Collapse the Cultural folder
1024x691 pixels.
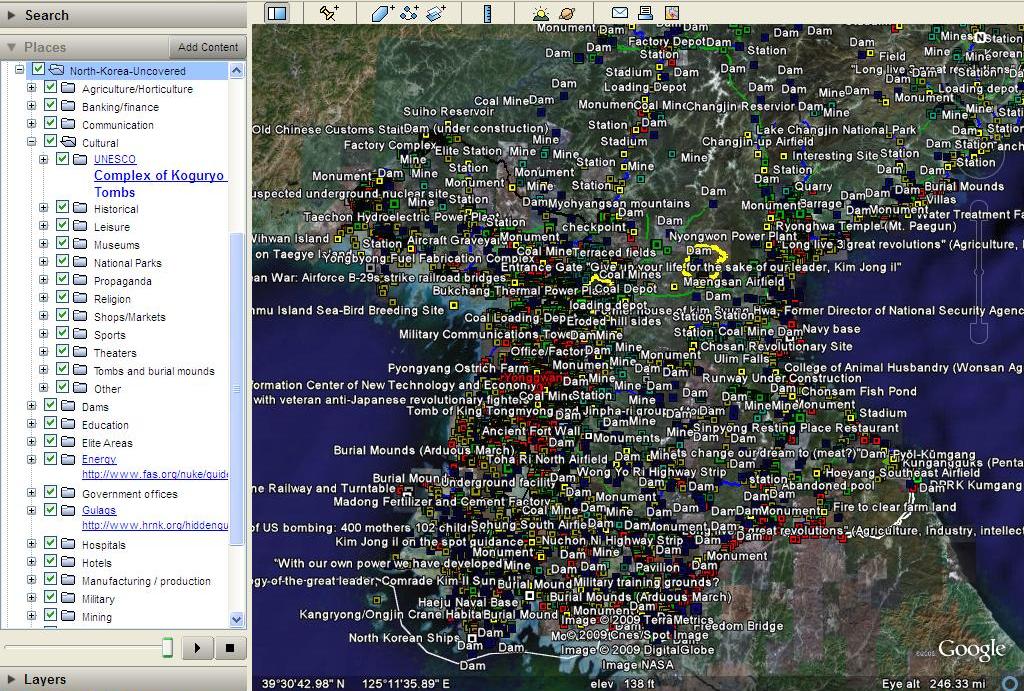click(x=31, y=143)
